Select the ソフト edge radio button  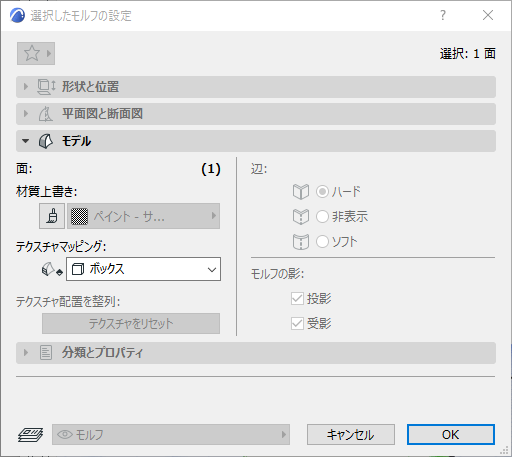coord(322,241)
